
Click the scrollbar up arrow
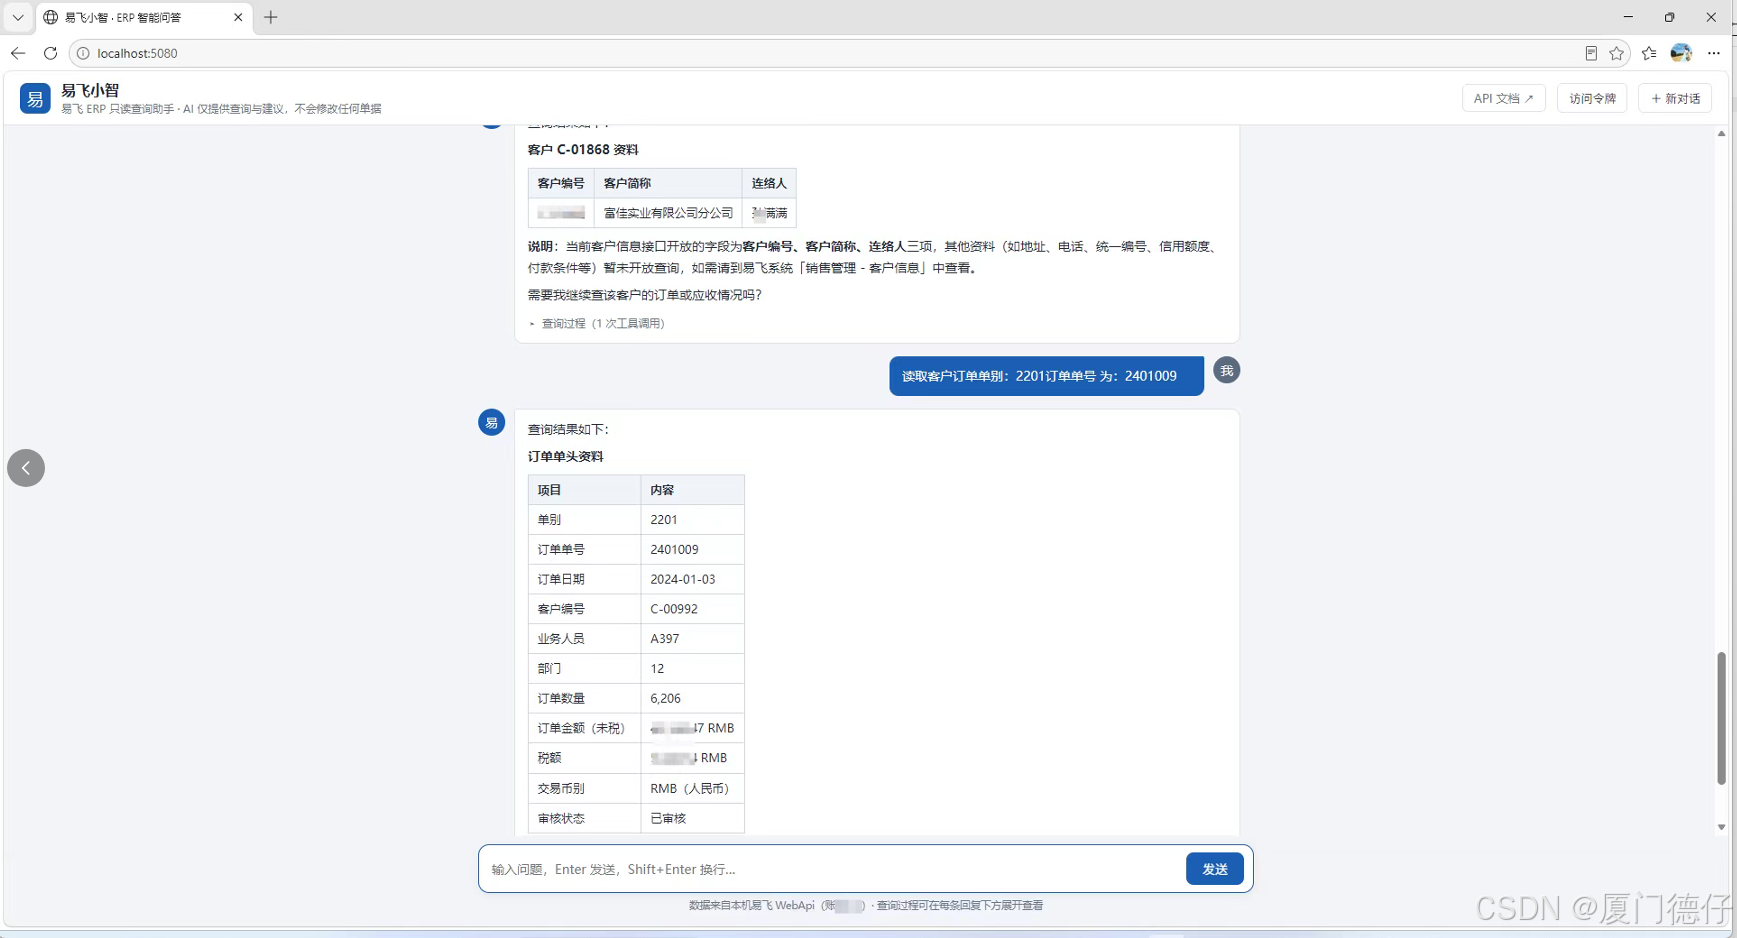coord(1721,133)
